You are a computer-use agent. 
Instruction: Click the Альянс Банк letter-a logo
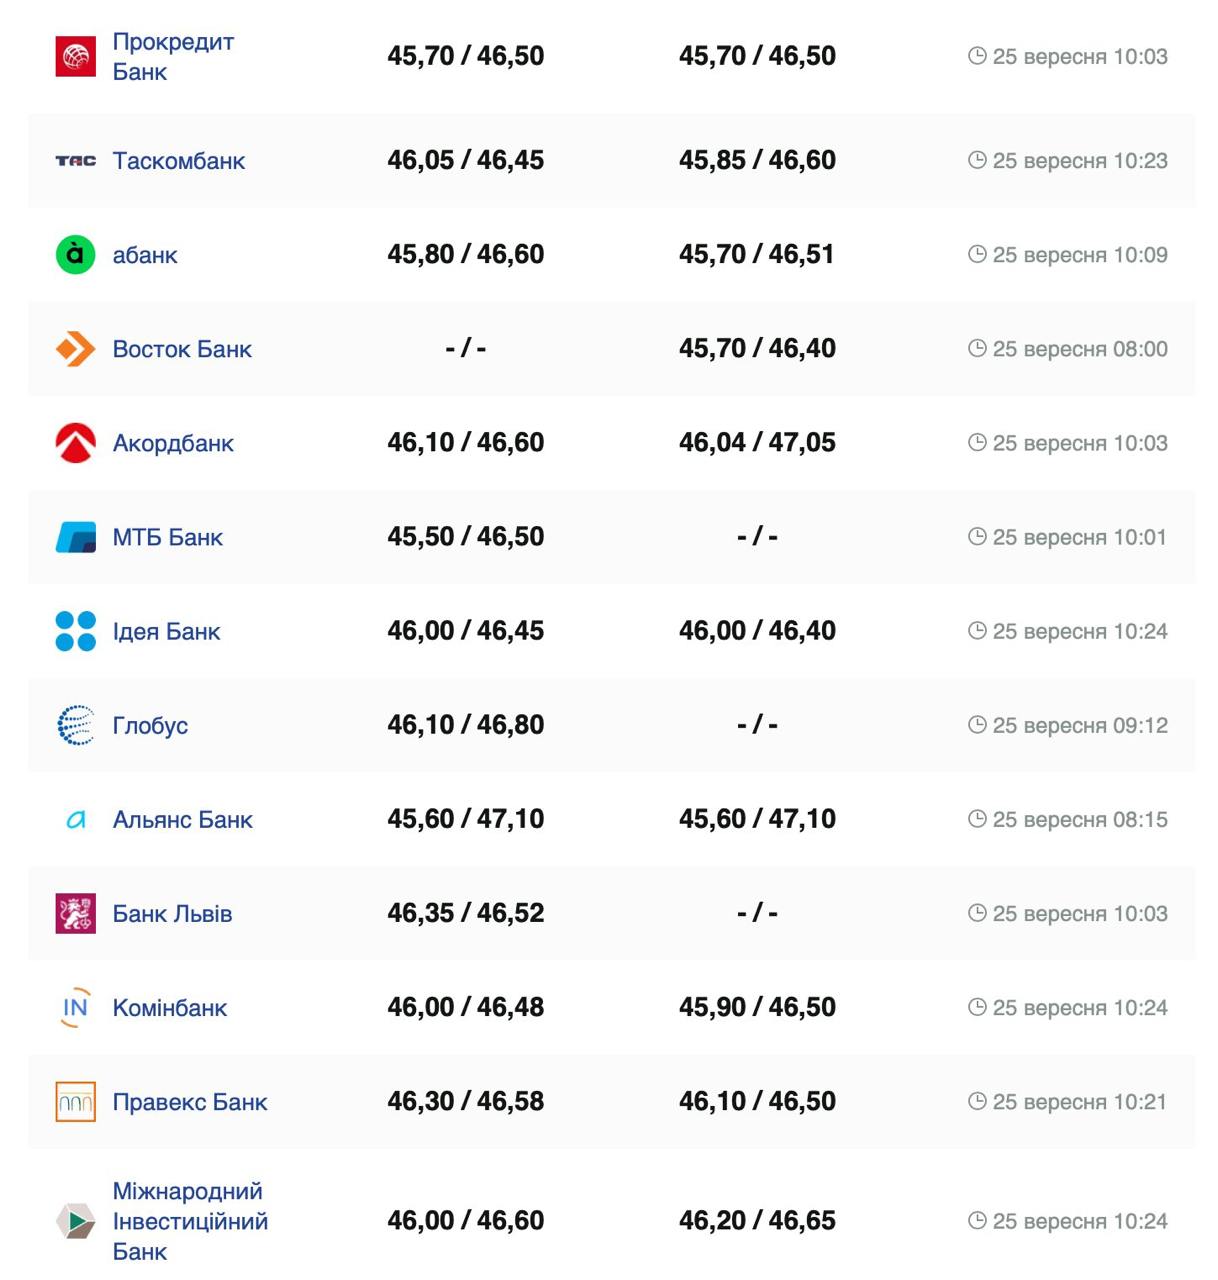pos(75,820)
